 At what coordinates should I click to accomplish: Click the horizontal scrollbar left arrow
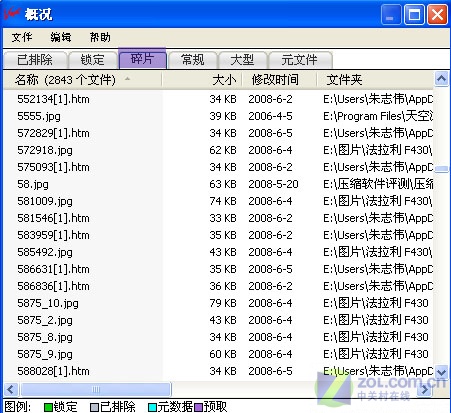pos(11,389)
